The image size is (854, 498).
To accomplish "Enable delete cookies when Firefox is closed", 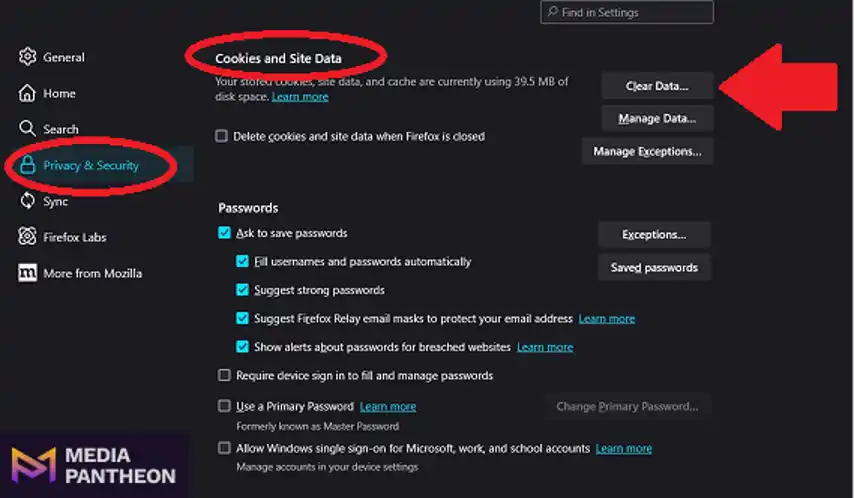I will [x=221, y=136].
